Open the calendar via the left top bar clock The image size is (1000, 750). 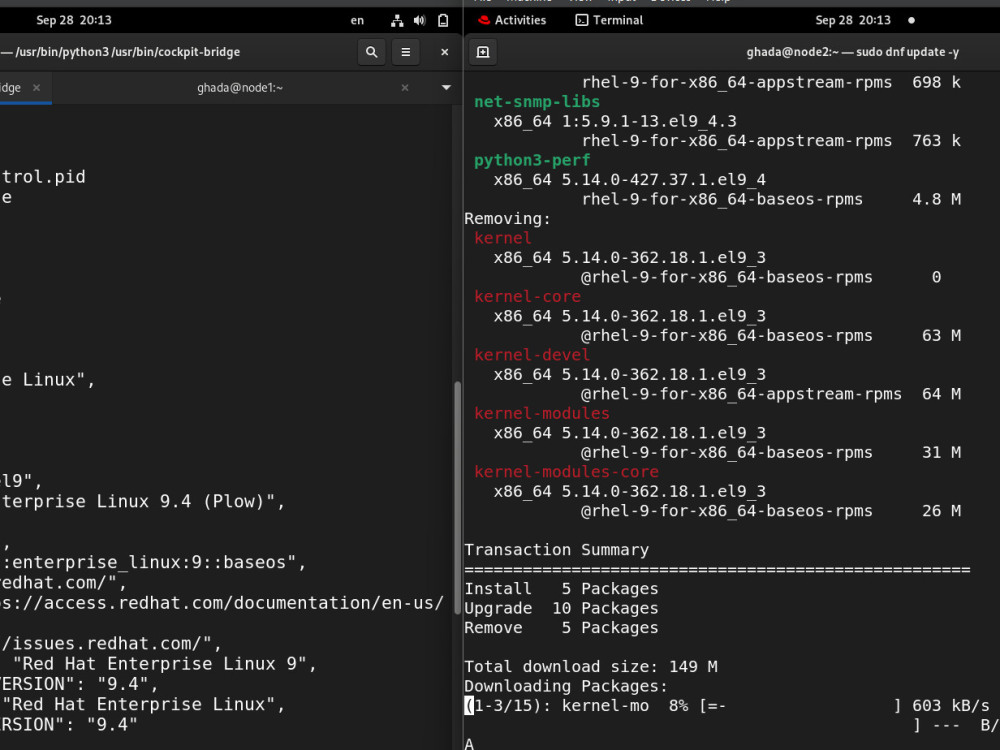click(x=75, y=19)
